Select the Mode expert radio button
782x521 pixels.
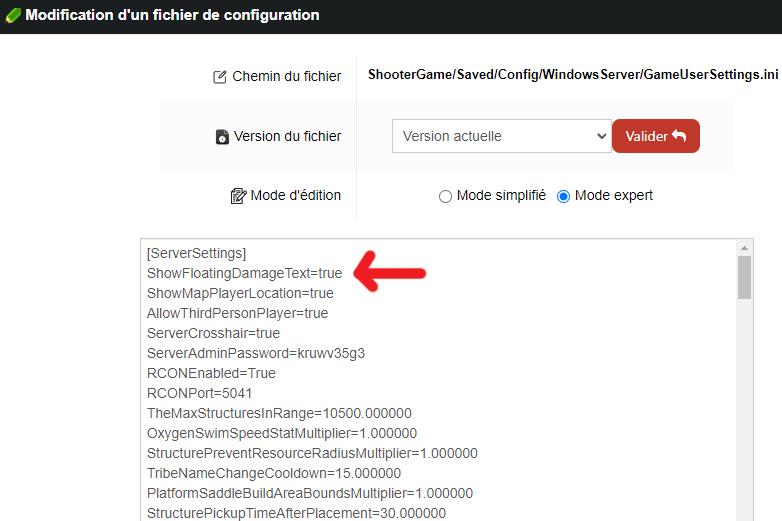563,196
